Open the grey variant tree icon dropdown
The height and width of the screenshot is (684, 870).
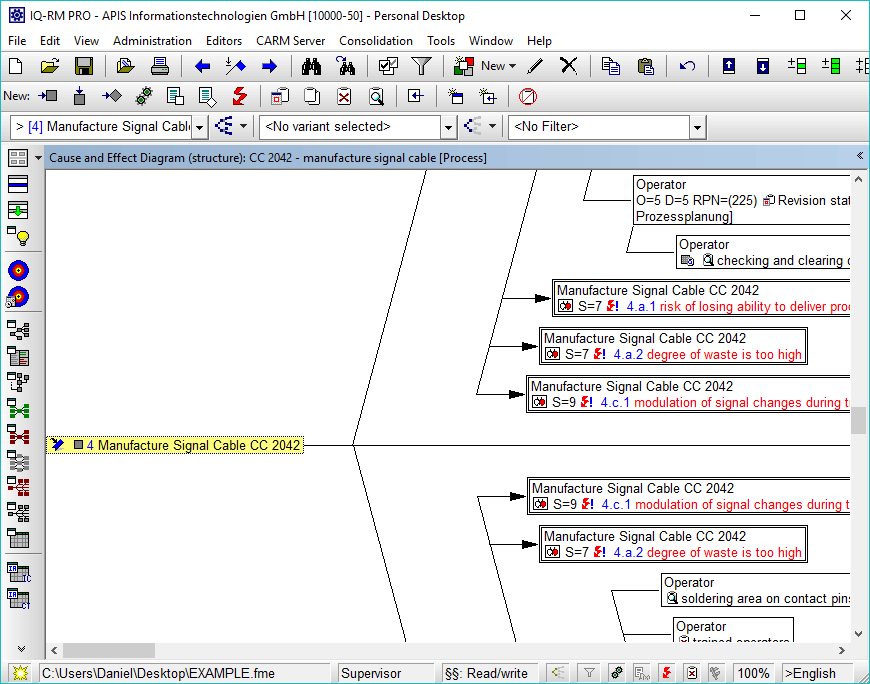pyautogui.click(x=492, y=126)
